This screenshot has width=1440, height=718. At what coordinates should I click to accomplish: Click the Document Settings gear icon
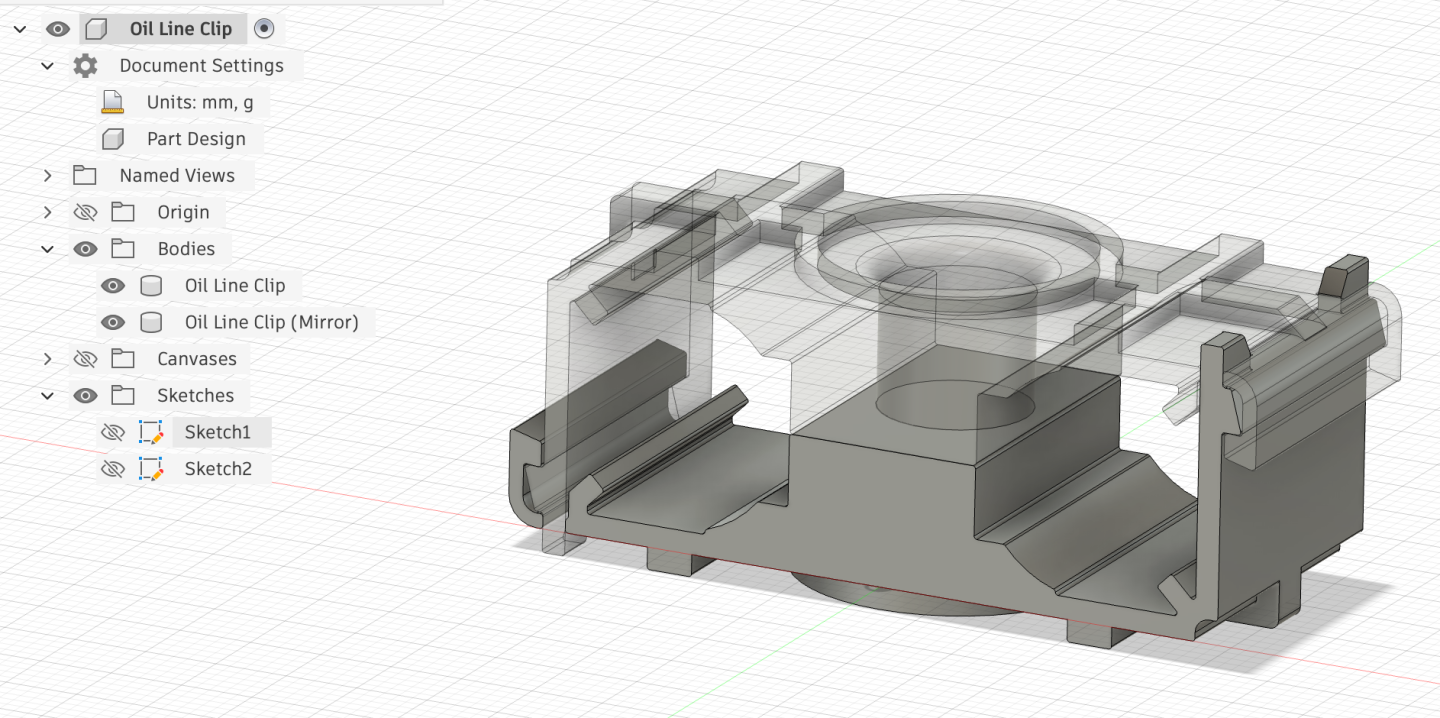[85, 66]
